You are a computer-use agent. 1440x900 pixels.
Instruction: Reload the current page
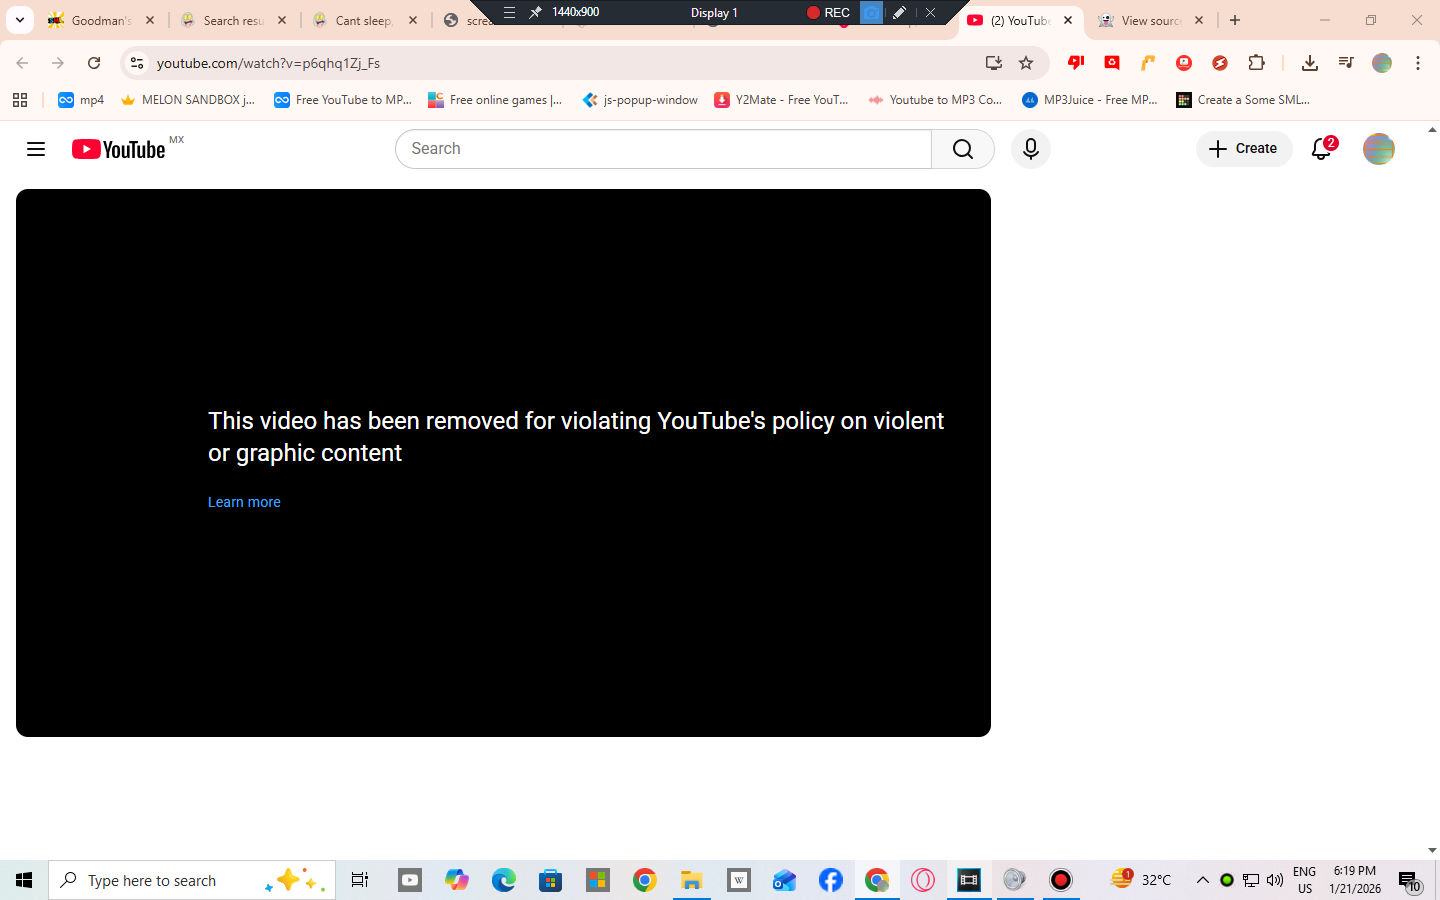(x=94, y=63)
